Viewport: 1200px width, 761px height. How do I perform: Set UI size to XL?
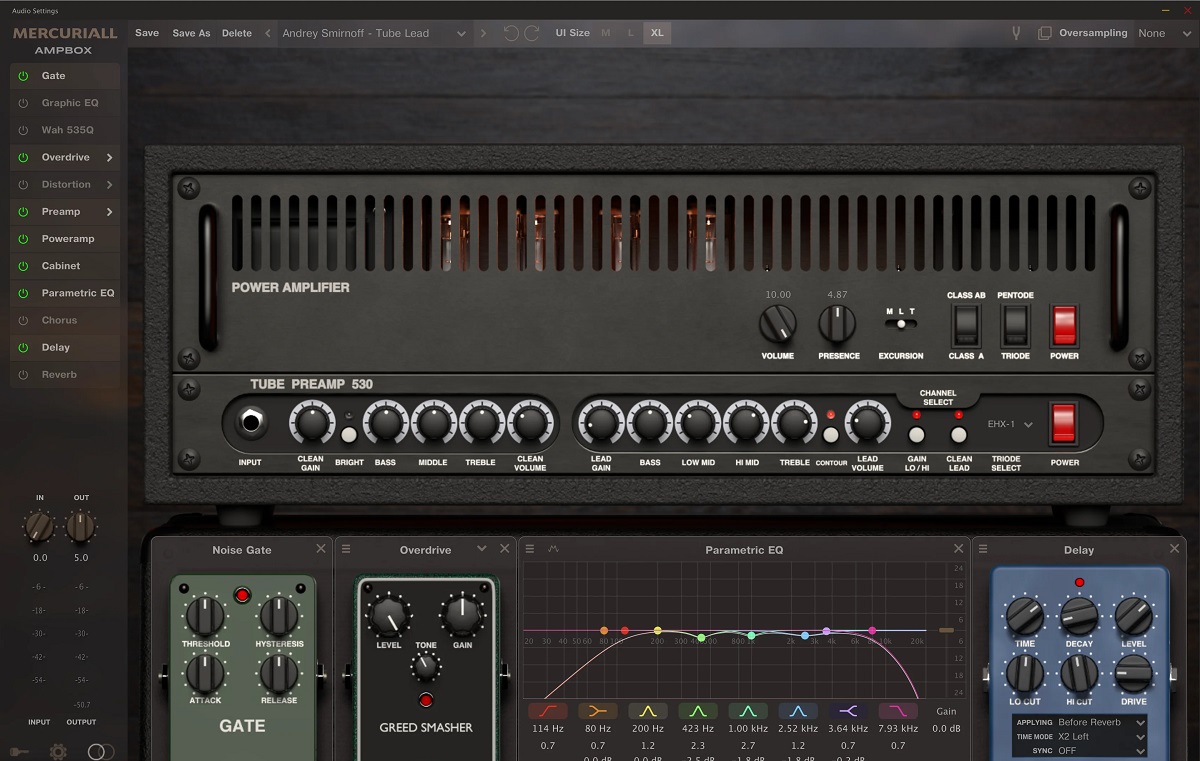[657, 33]
